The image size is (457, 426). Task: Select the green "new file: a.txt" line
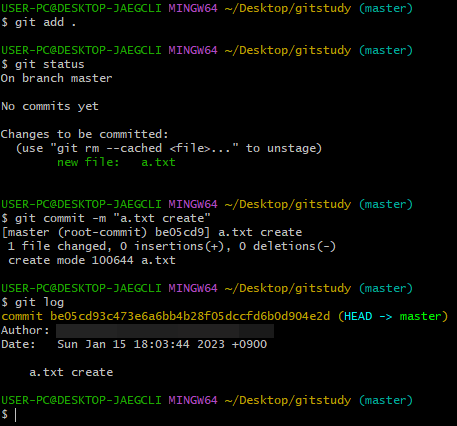pyautogui.click(x=116, y=162)
